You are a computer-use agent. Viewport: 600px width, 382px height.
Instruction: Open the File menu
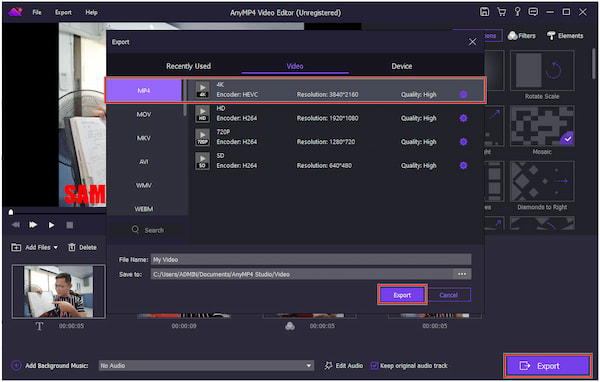(x=37, y=12)
